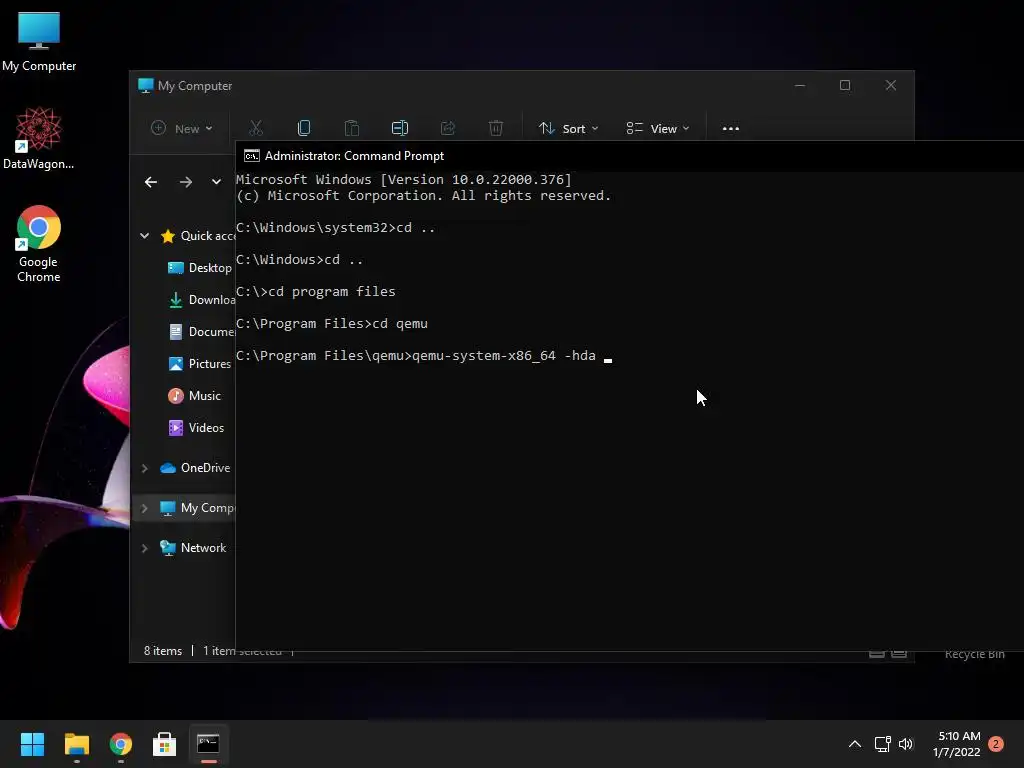Open recent locations chevron dropdown
Screen dimensions: 1024x768
[216, 182]
